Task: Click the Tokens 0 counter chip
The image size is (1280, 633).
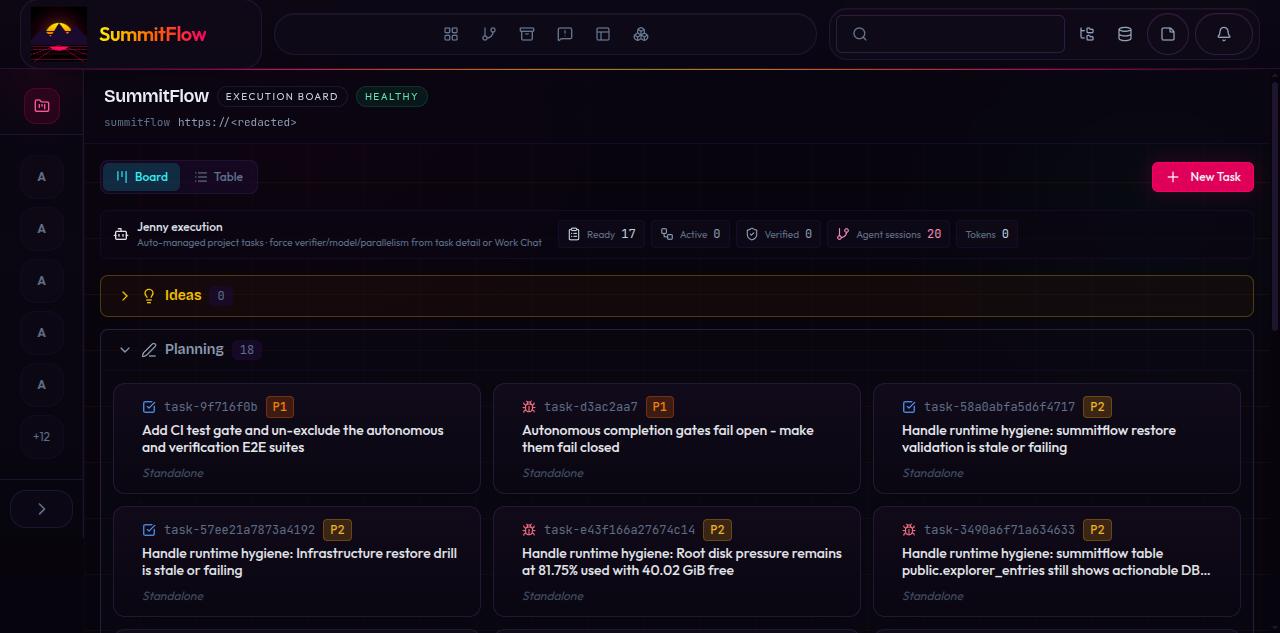Action: [987, 234]
